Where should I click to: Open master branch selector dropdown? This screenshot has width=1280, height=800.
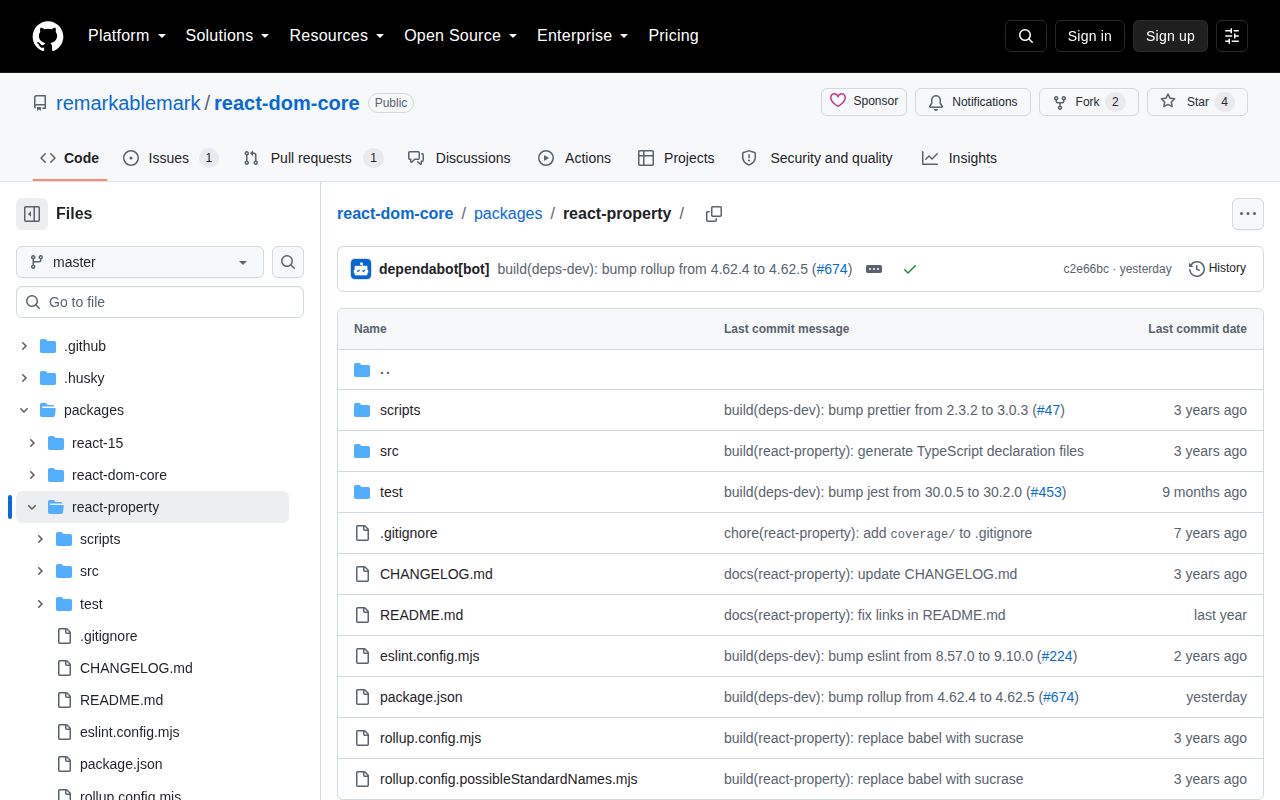(140, 262)
